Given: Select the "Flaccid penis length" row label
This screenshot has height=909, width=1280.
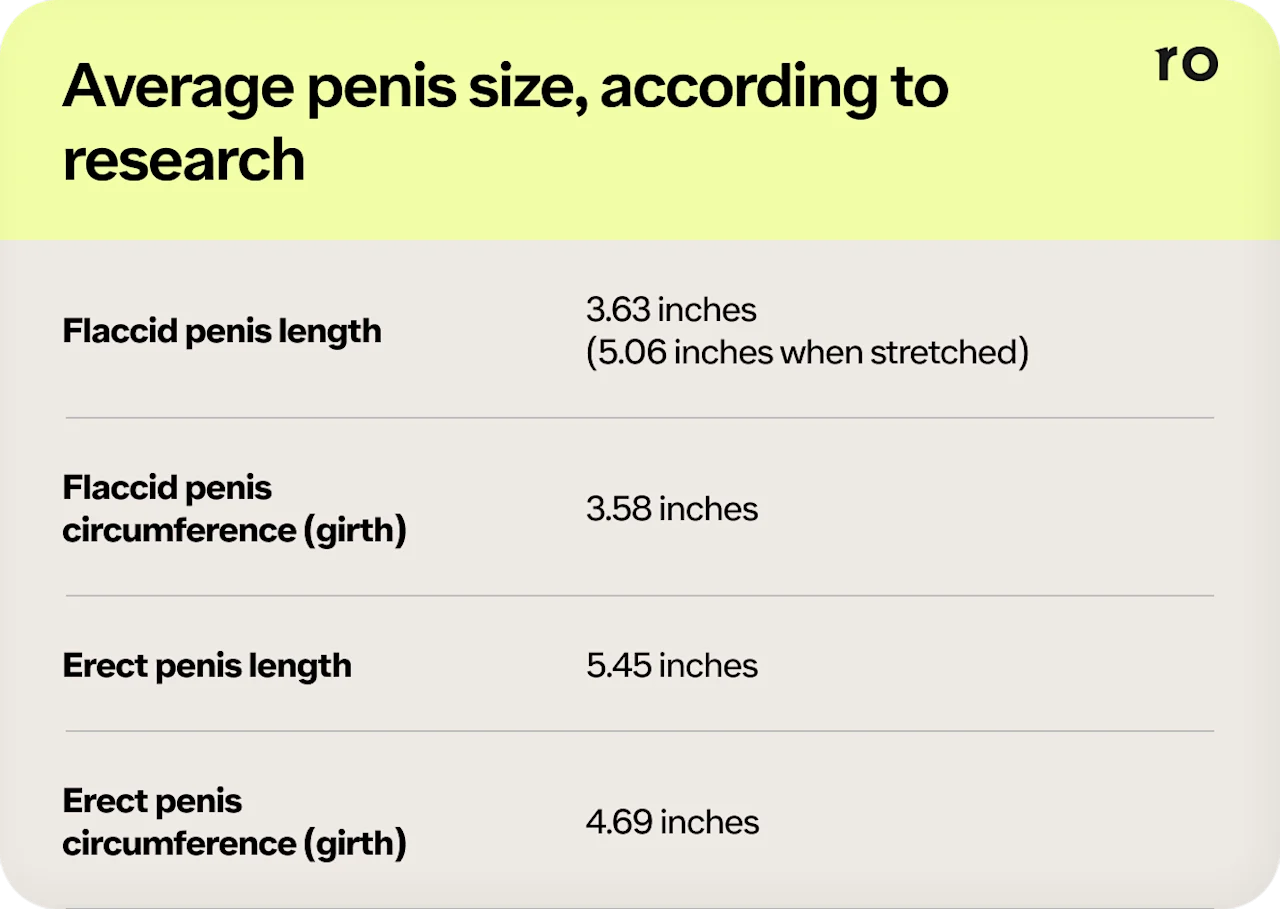Looking at the screenshot, I should coord(222,331).
